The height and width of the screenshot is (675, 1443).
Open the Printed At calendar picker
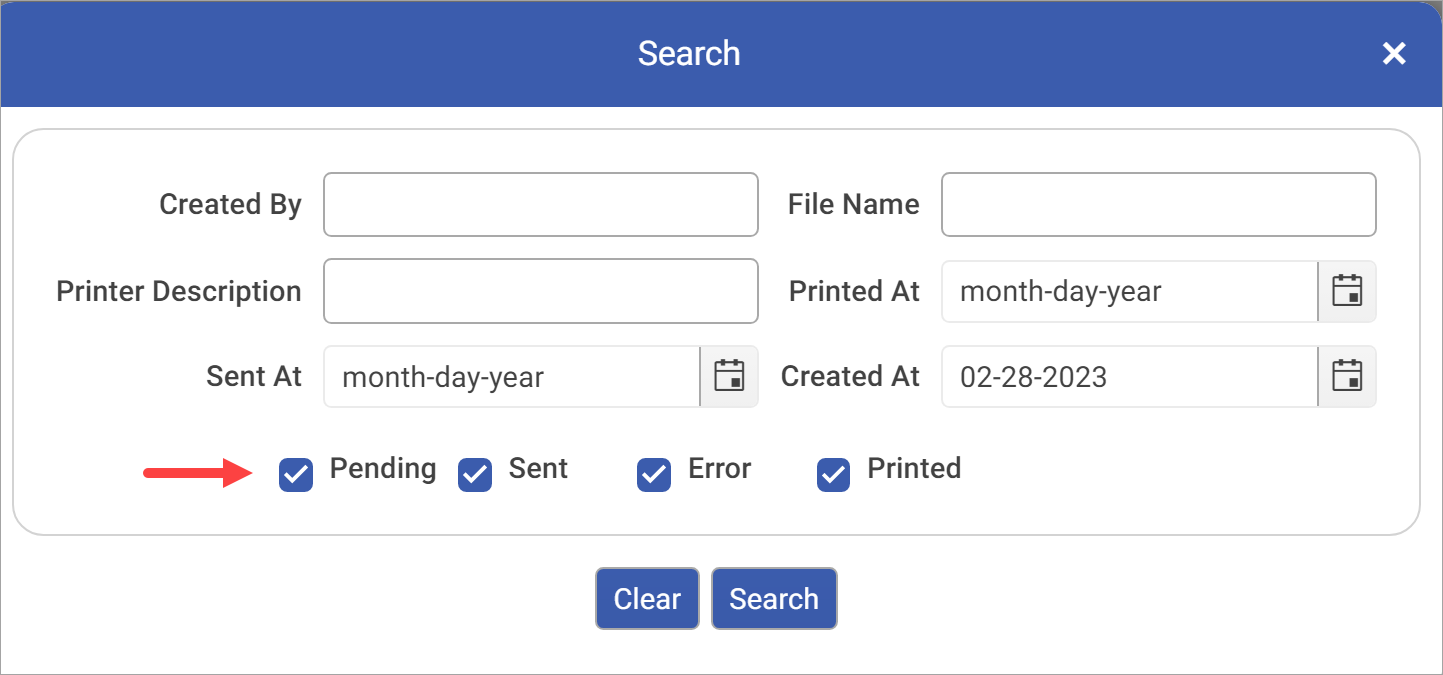[1347, 291]
